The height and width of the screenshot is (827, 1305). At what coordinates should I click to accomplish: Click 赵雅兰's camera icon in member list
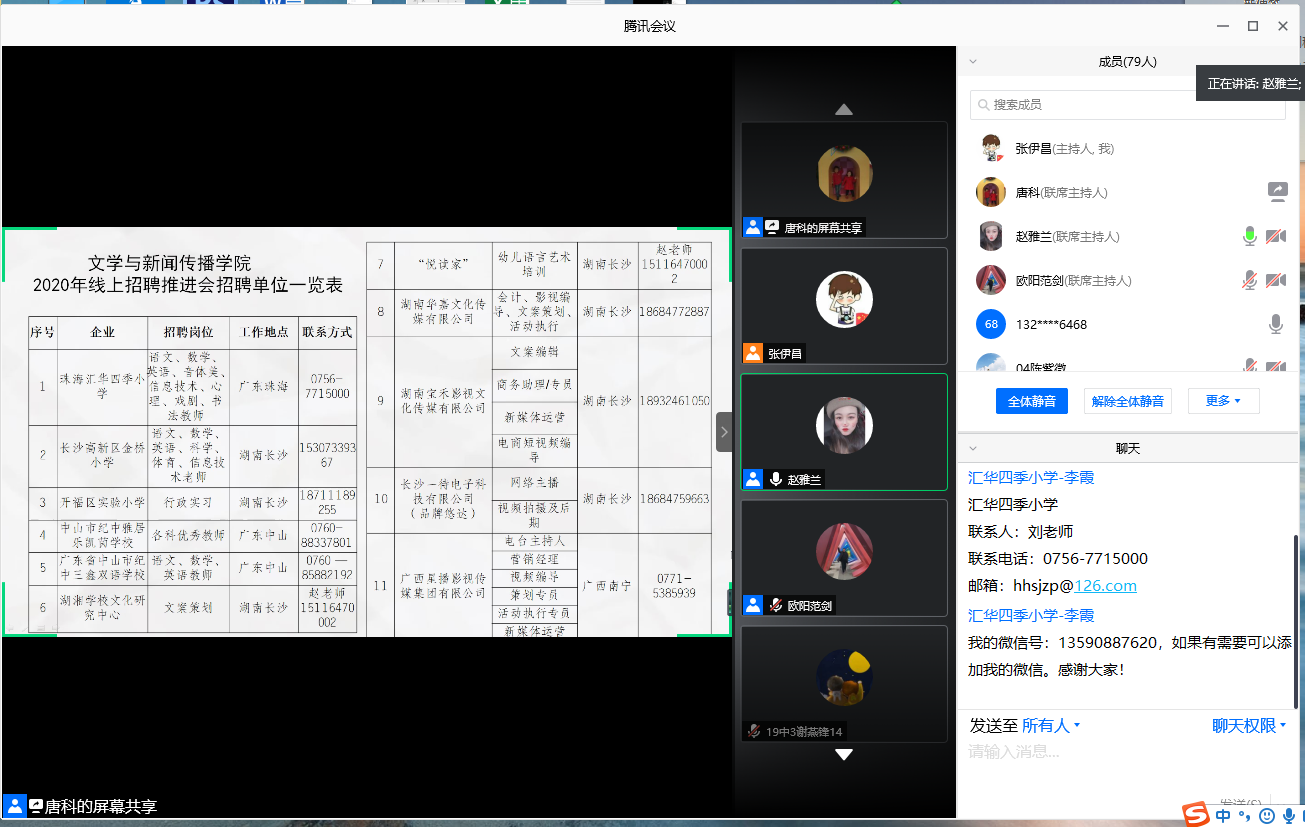pos(1276,237)
